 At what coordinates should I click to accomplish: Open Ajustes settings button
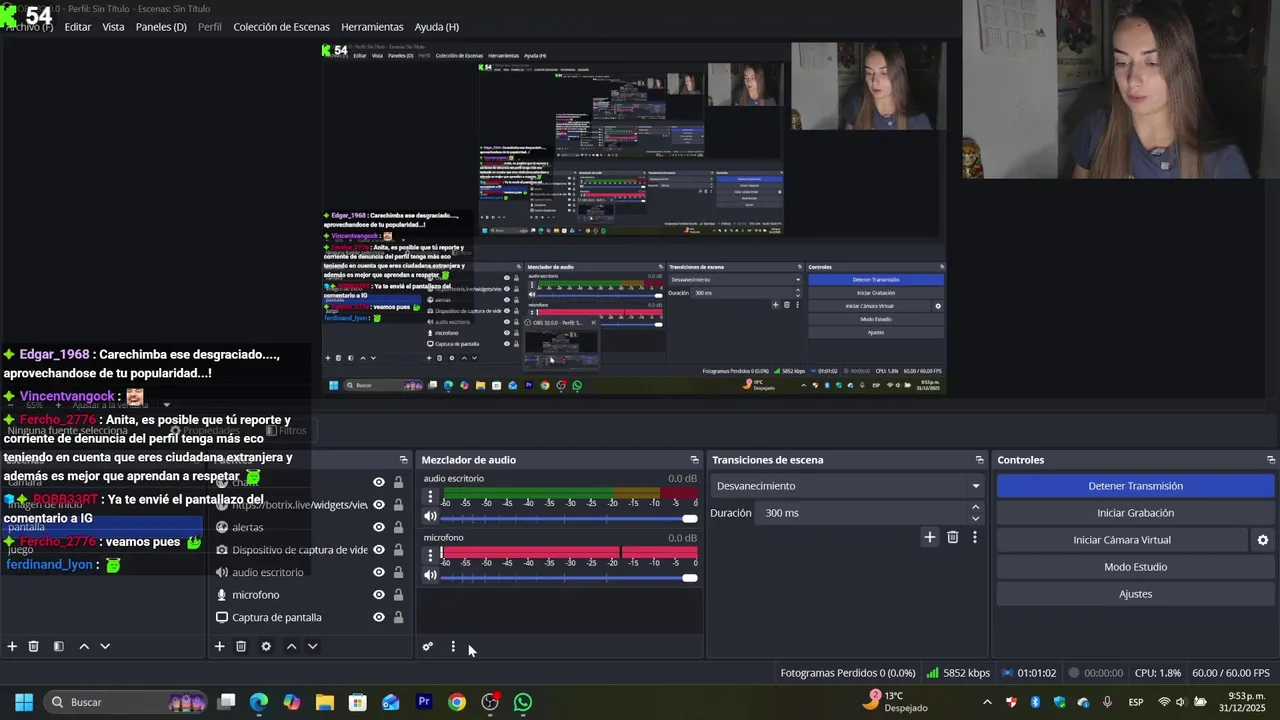click(1135, 594)
